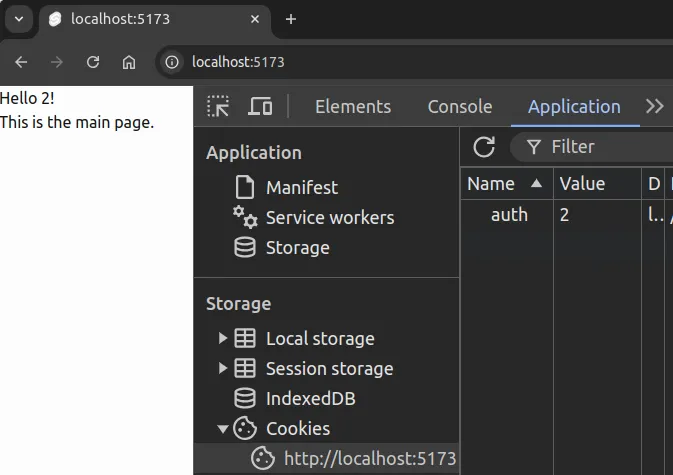The image size is (673, 475).
Task: Open the browser home page
Action: tap(129, 62)
